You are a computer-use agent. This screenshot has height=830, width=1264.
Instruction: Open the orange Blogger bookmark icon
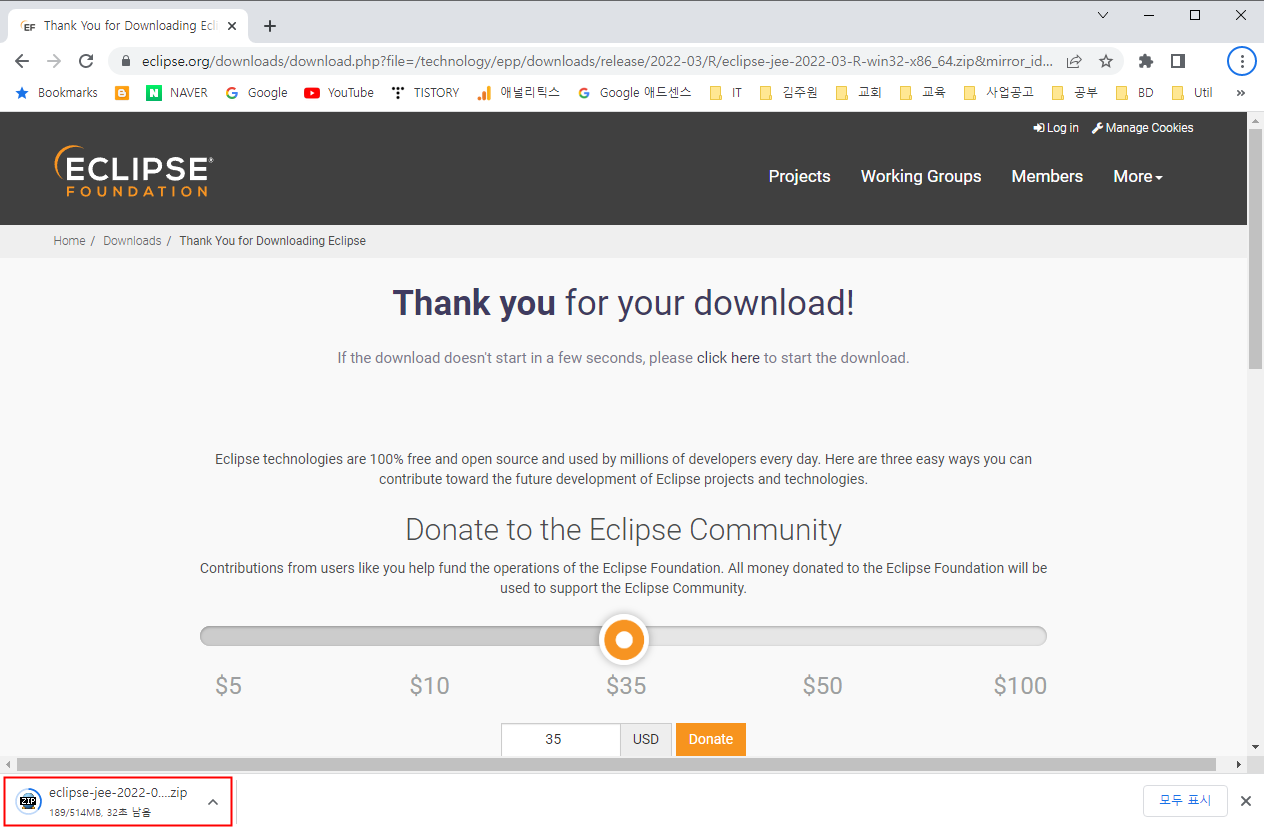click(x=122, y=92)
